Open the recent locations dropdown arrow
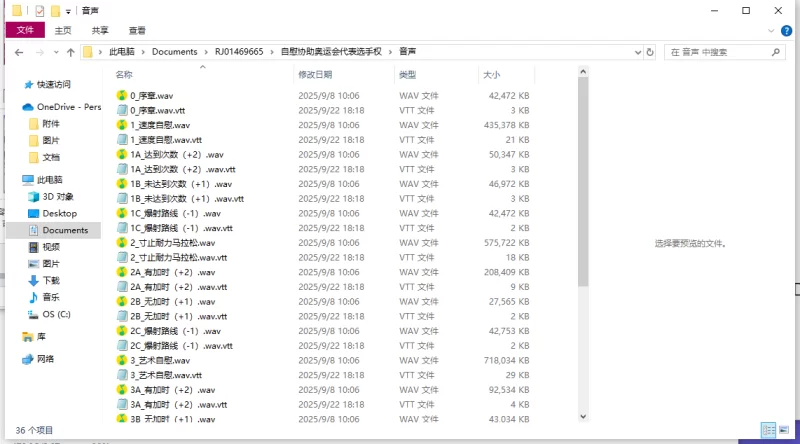Screen dimensions: 800x444 click(57, 52)
